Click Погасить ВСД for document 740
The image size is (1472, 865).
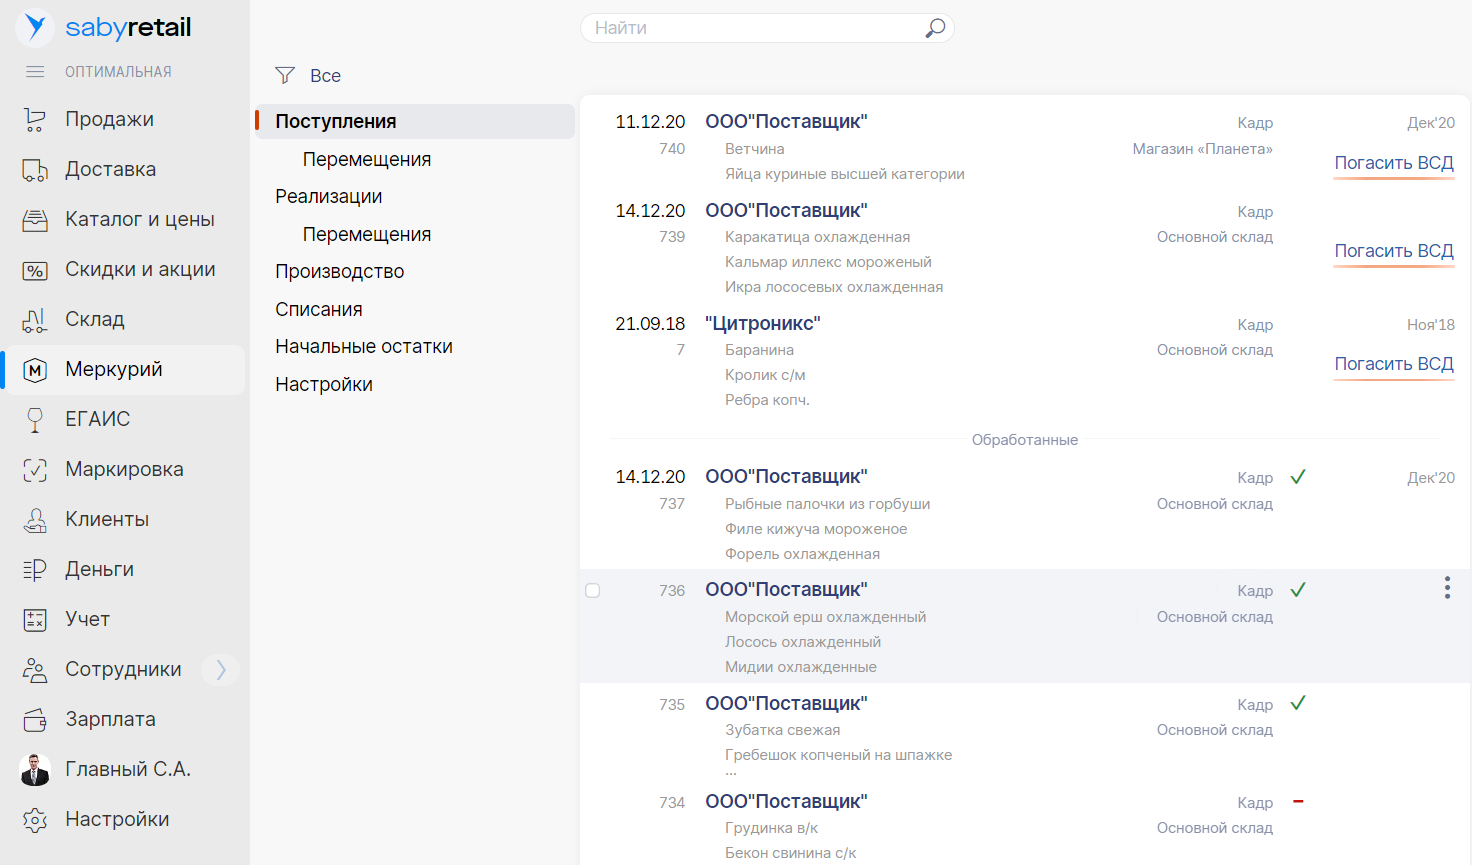click(x=1394, y=163)
